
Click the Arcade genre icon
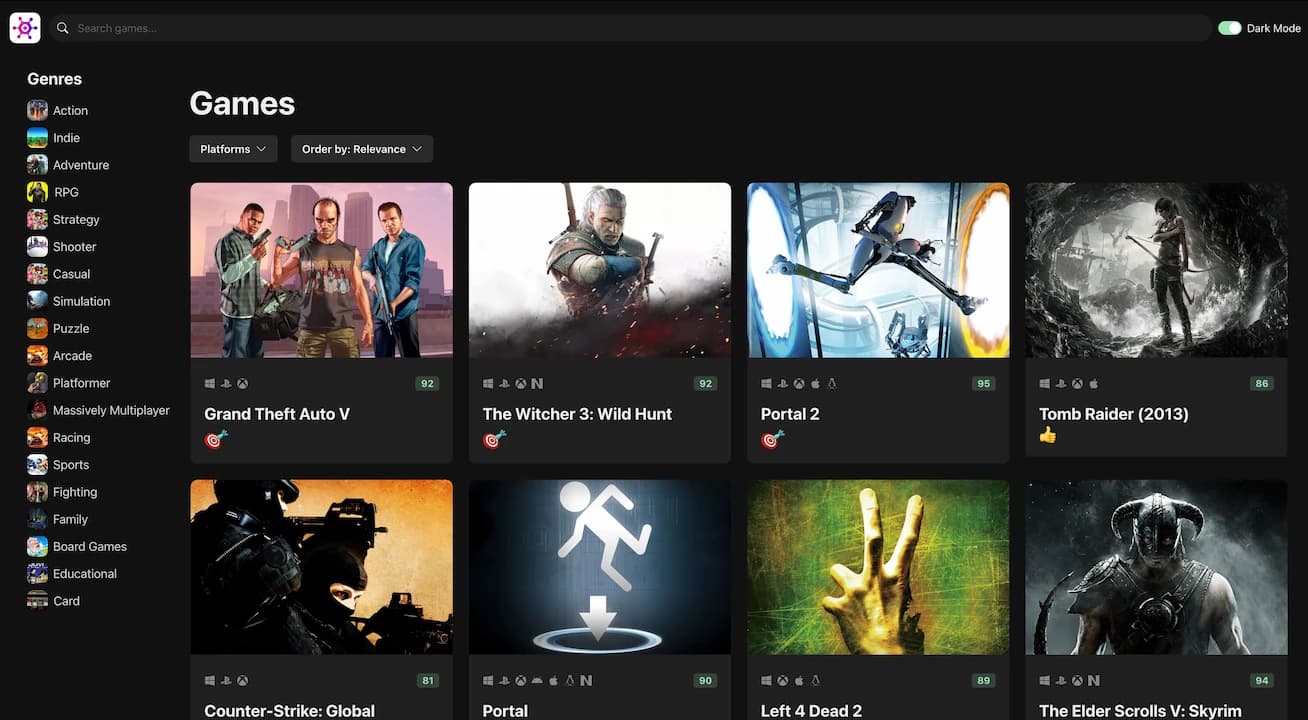pos(37,356)
